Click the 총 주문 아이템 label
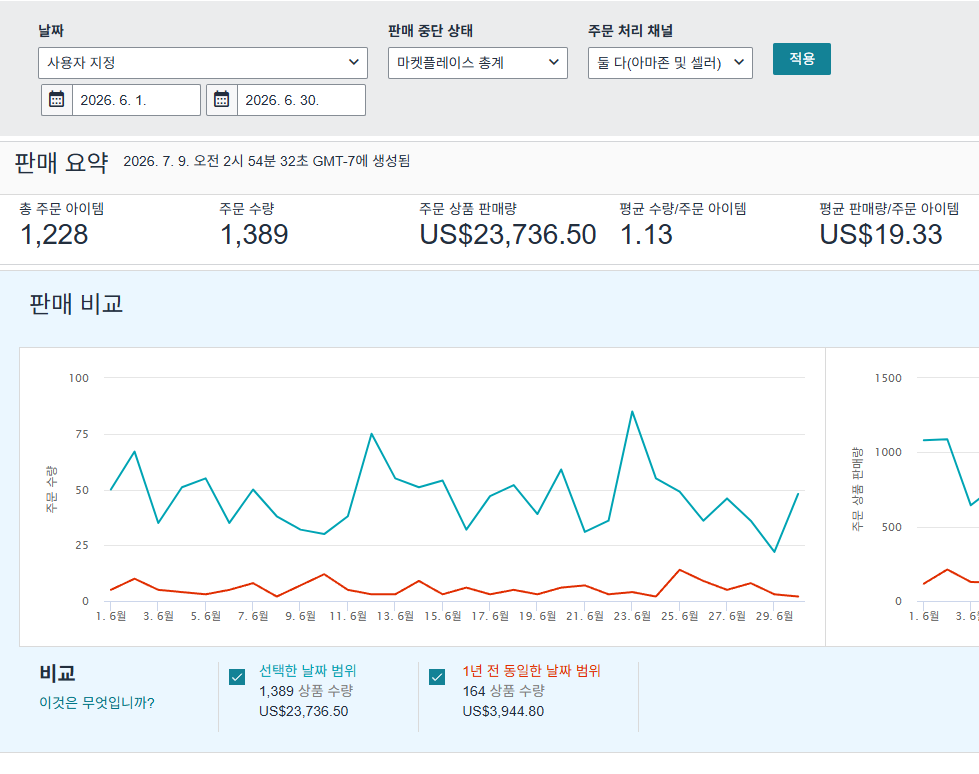Viewport: 979px width, 774px height. coord(62,208)
